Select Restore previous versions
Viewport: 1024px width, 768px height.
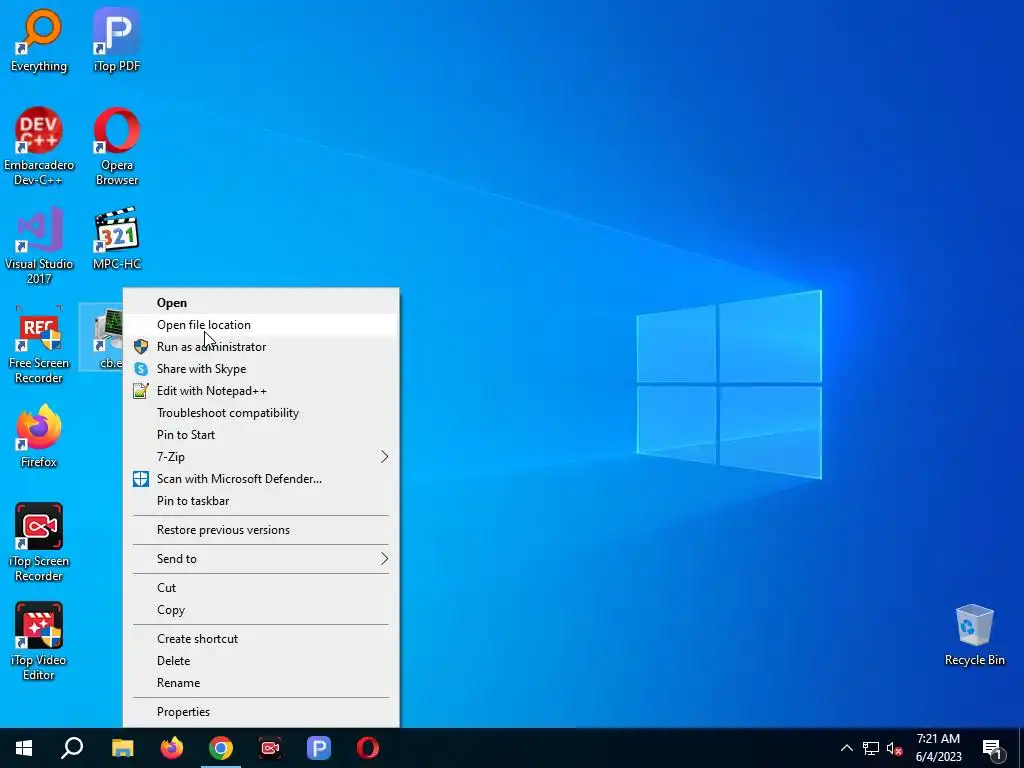coord(261,530)
